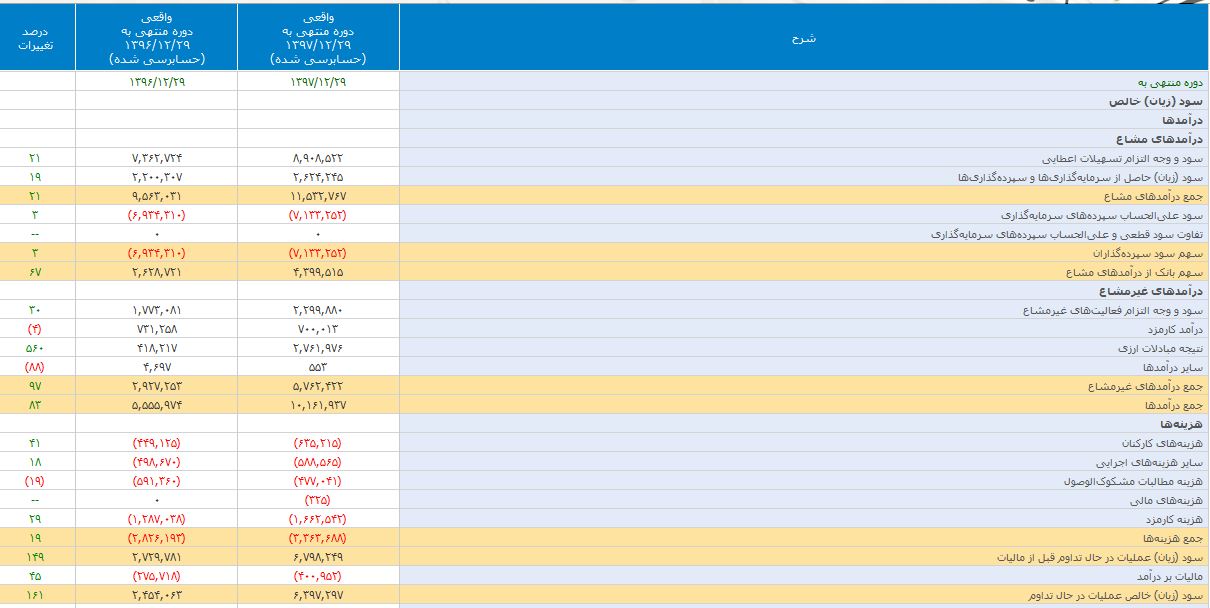The height and width of the screenshot is (608, 1210).
Task: Select the 1397/12/29 audited period column header
Action: point(318,38)
